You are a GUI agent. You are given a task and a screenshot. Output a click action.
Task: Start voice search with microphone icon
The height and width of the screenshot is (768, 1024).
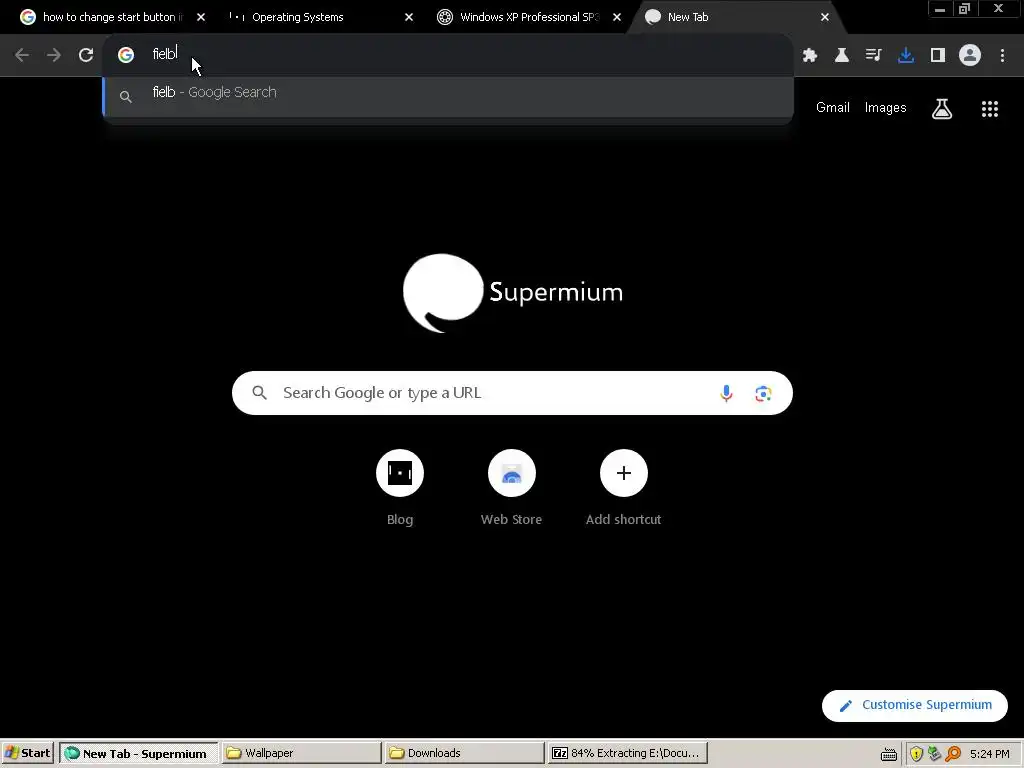(x=726, y=393)
